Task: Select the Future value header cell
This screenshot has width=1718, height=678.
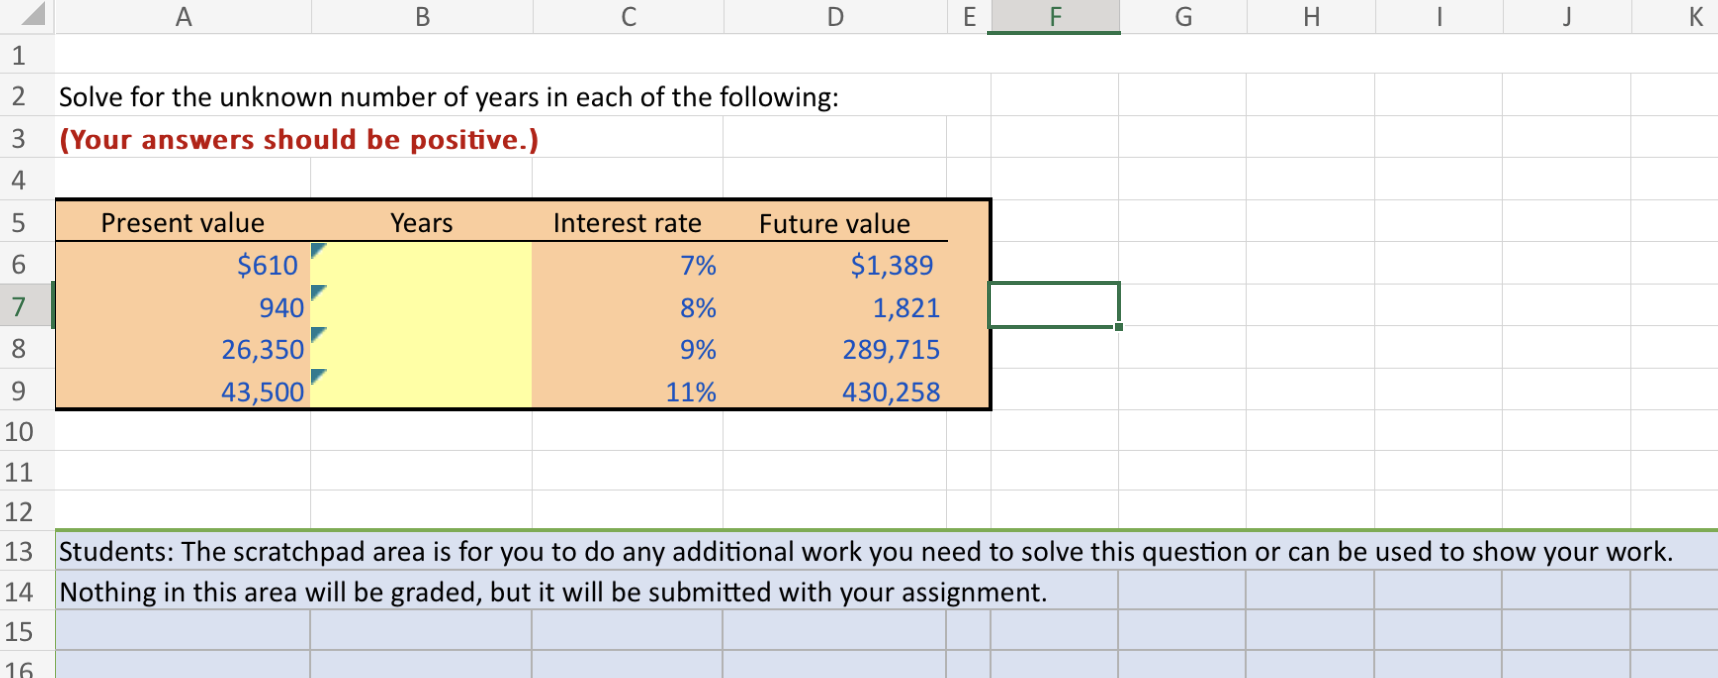Action: (835, 222)
